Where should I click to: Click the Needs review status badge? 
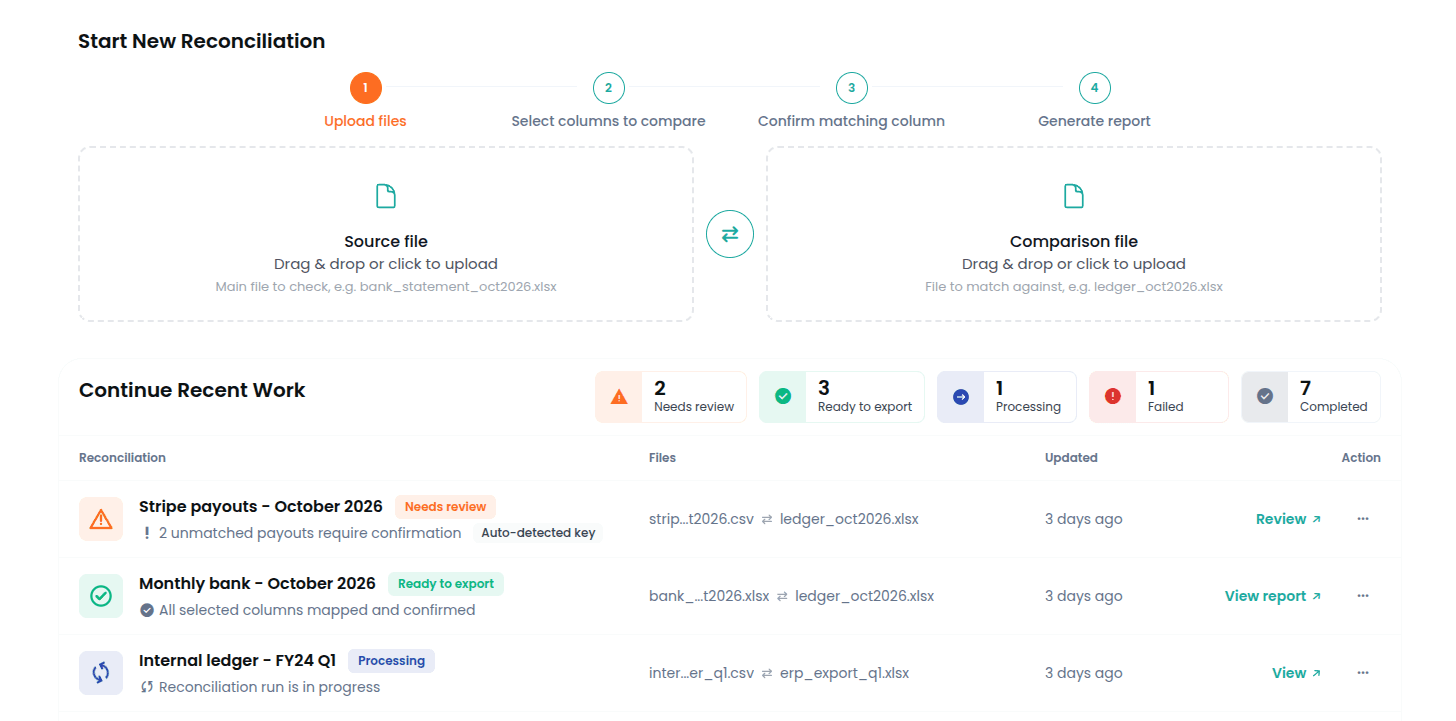[x=445, y=507]
